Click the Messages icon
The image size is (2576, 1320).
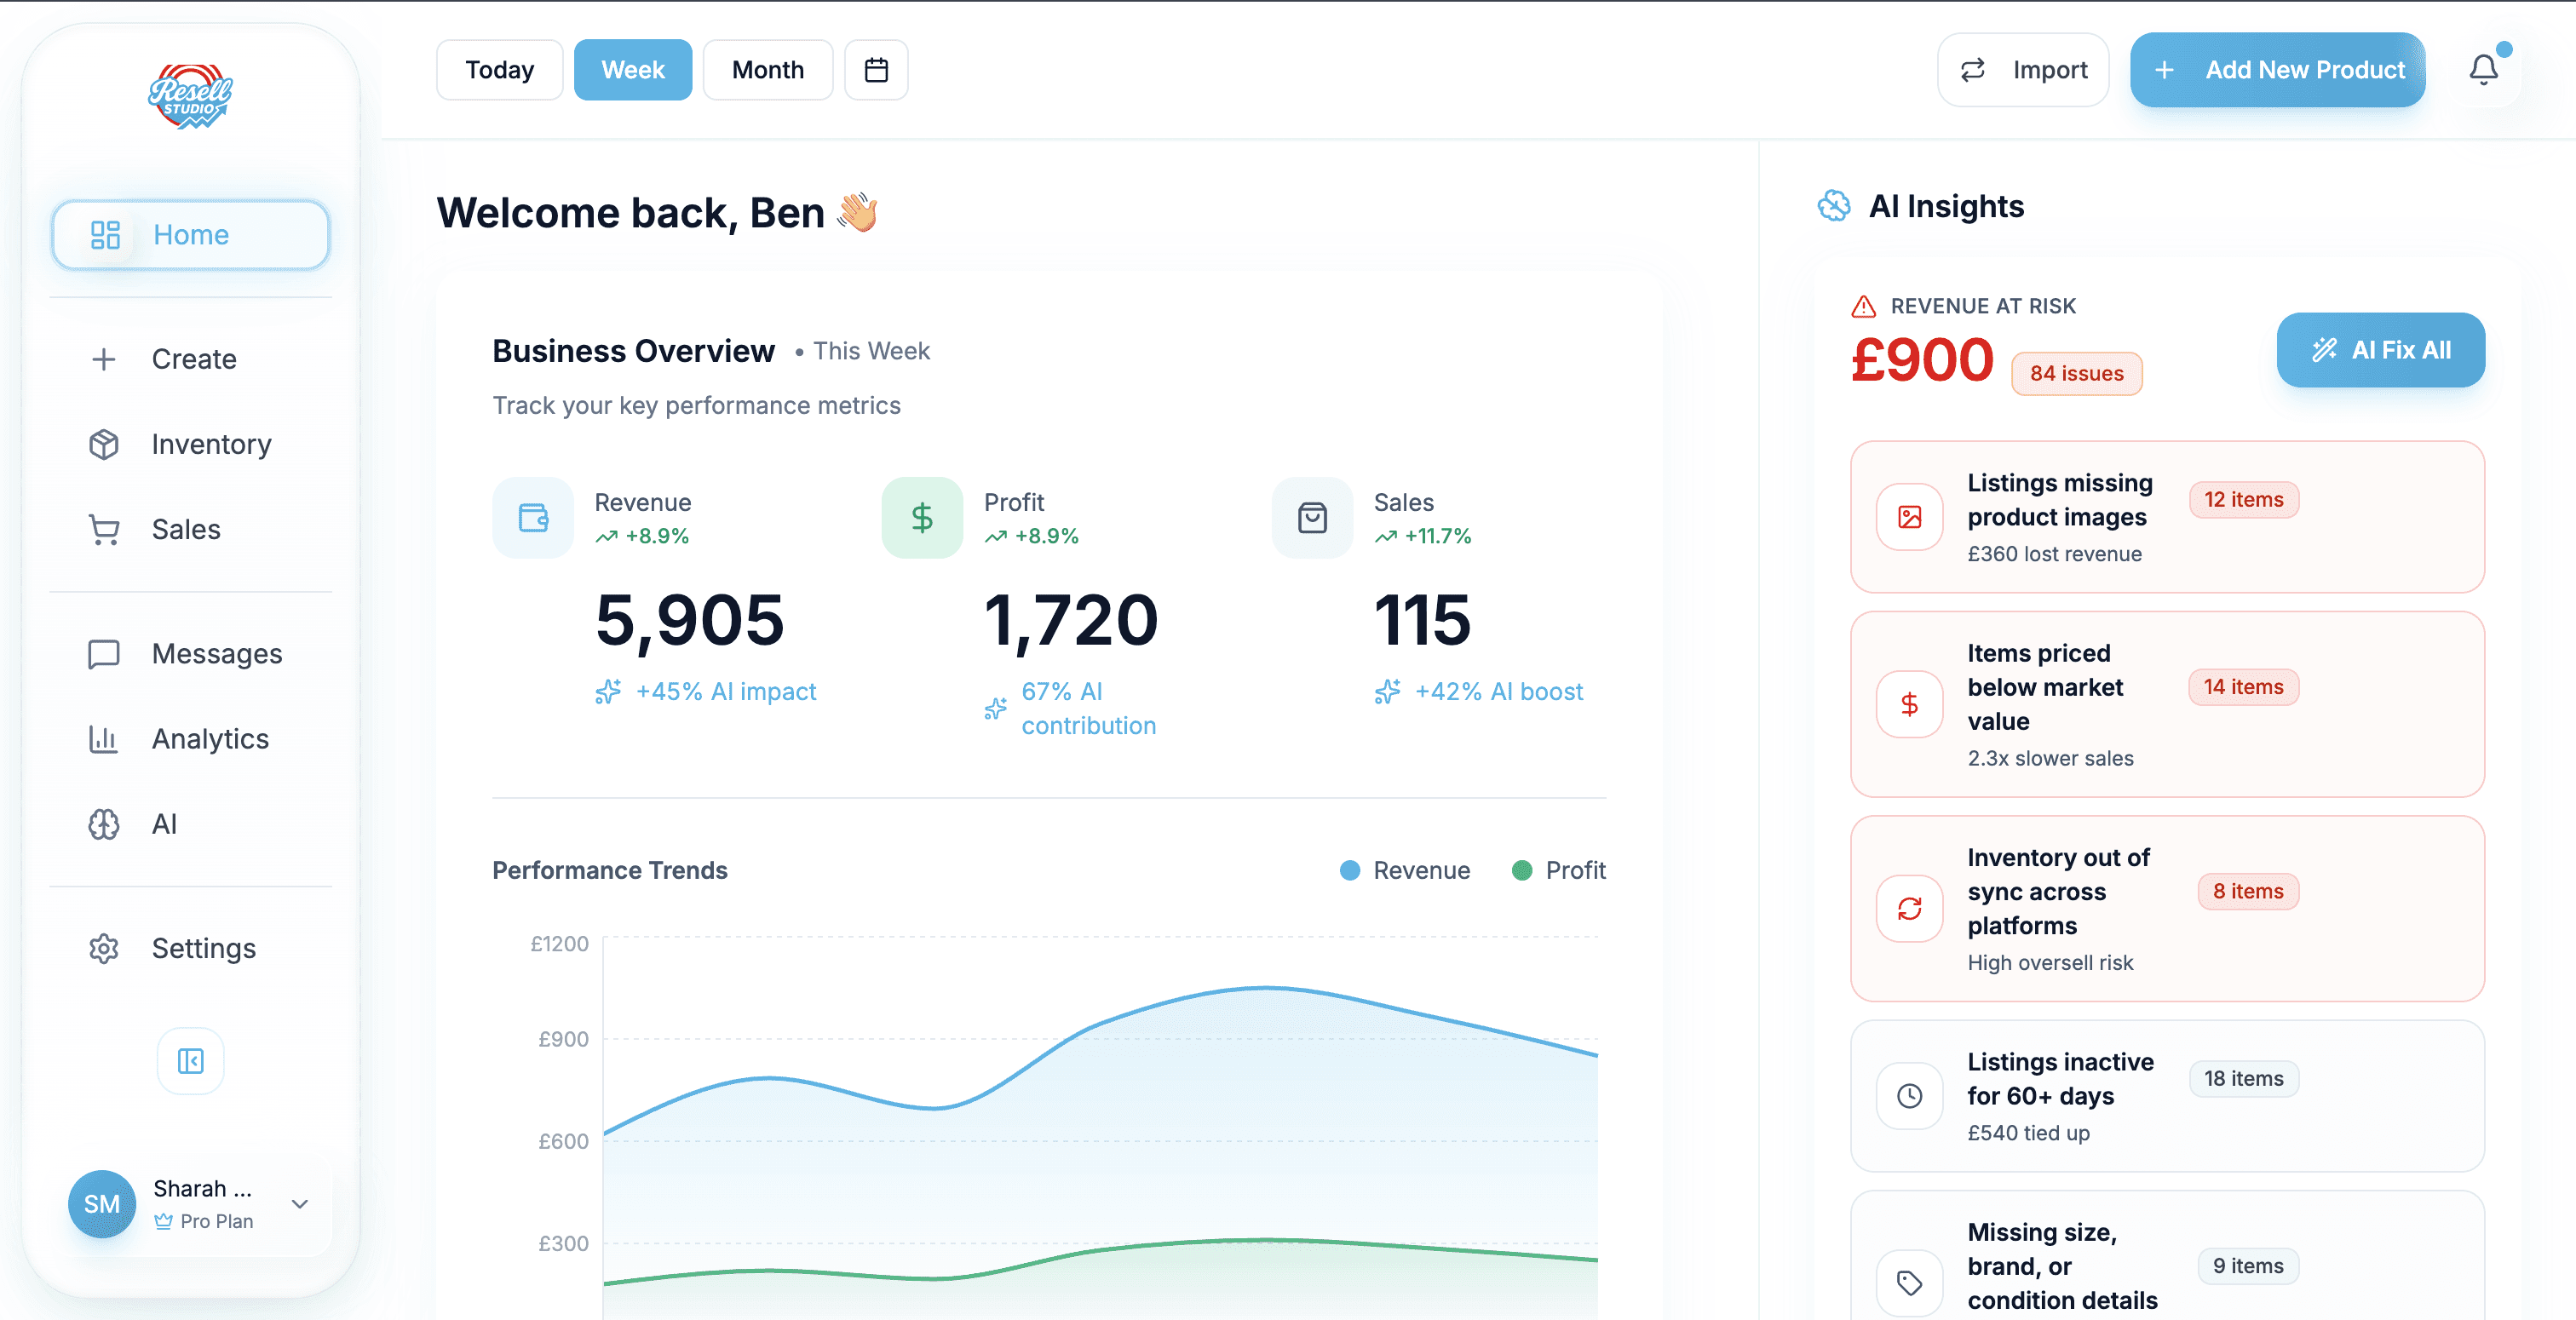pos(104,653)
